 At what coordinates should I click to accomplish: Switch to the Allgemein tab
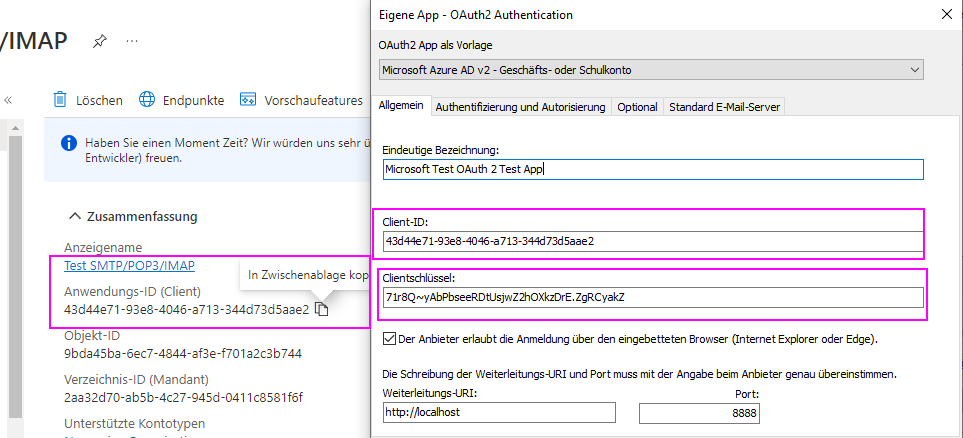400,106
